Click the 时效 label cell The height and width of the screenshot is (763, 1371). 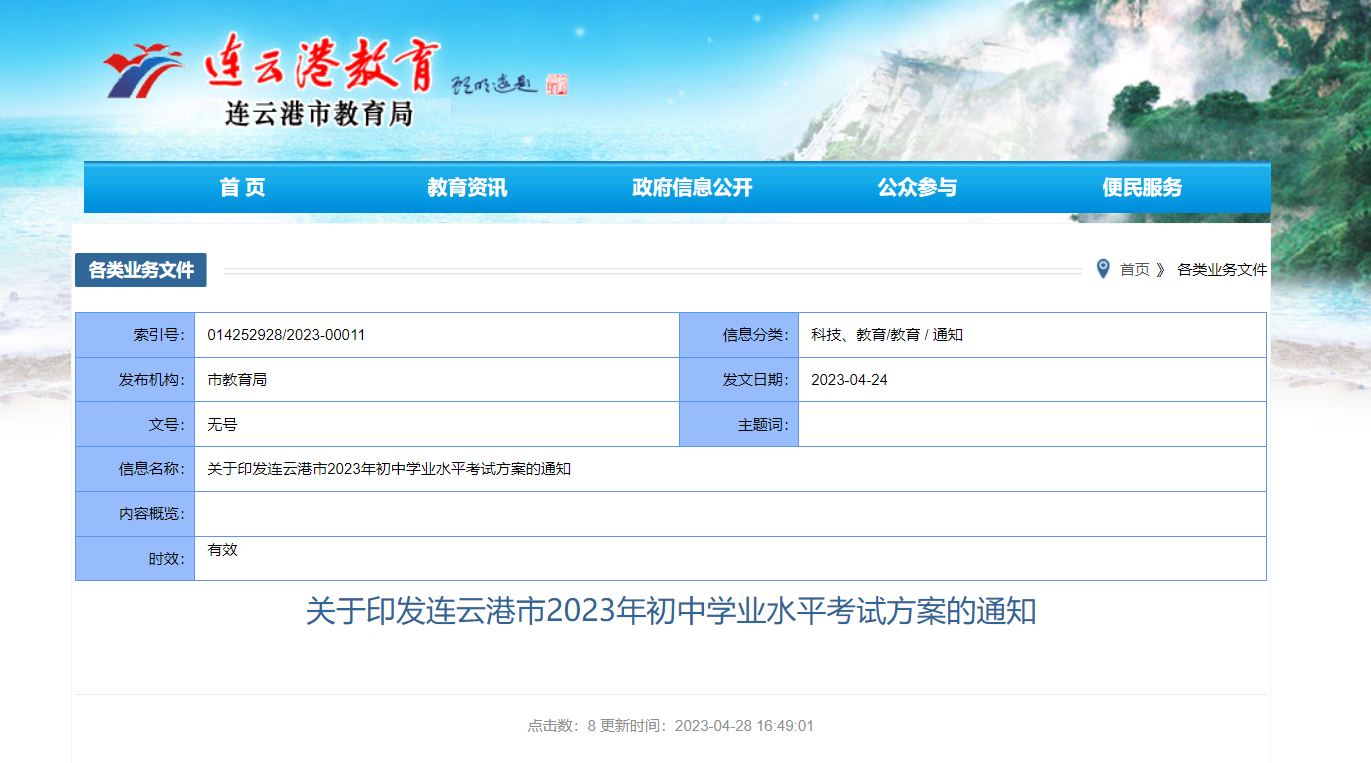(x=135, y=558)
